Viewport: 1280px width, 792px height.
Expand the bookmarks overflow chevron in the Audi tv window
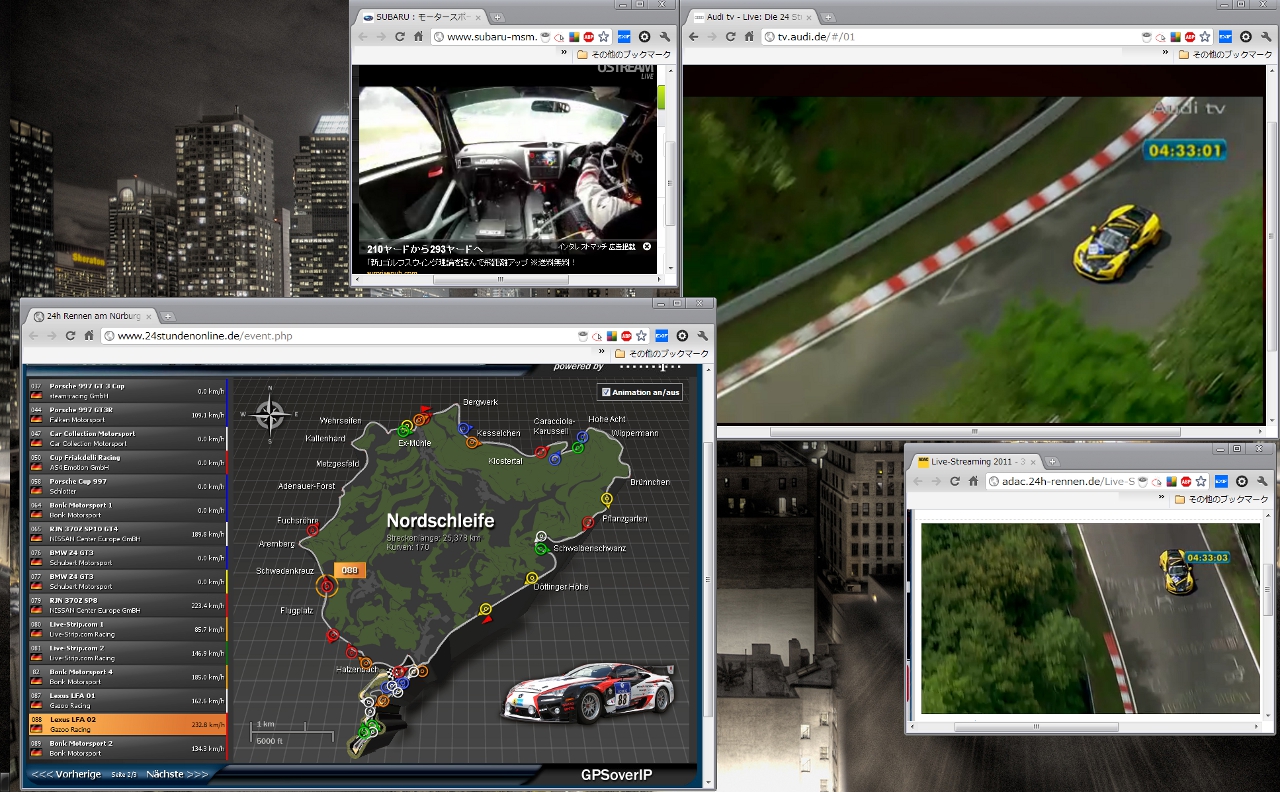[x=1167, y=54]
